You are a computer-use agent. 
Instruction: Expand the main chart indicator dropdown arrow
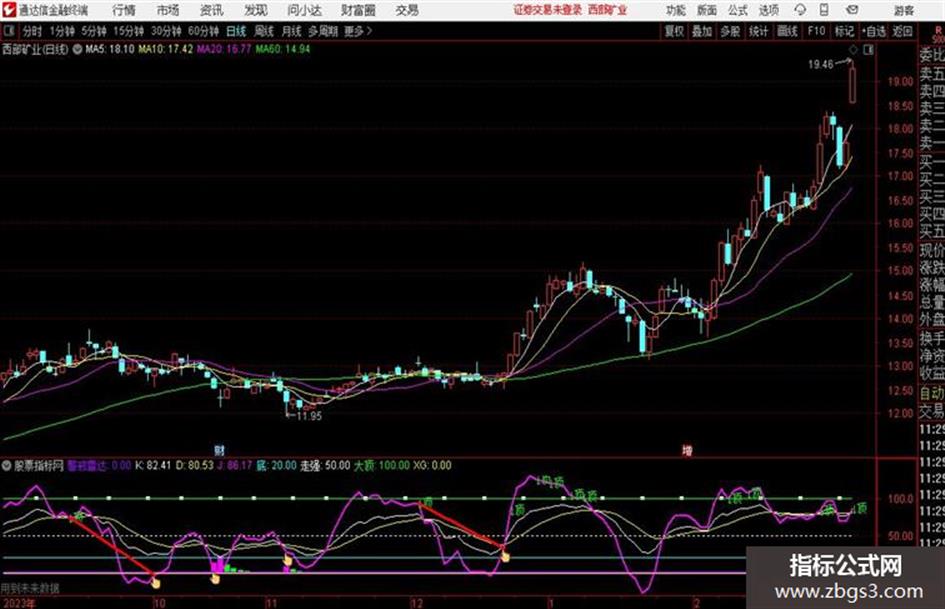77,49
